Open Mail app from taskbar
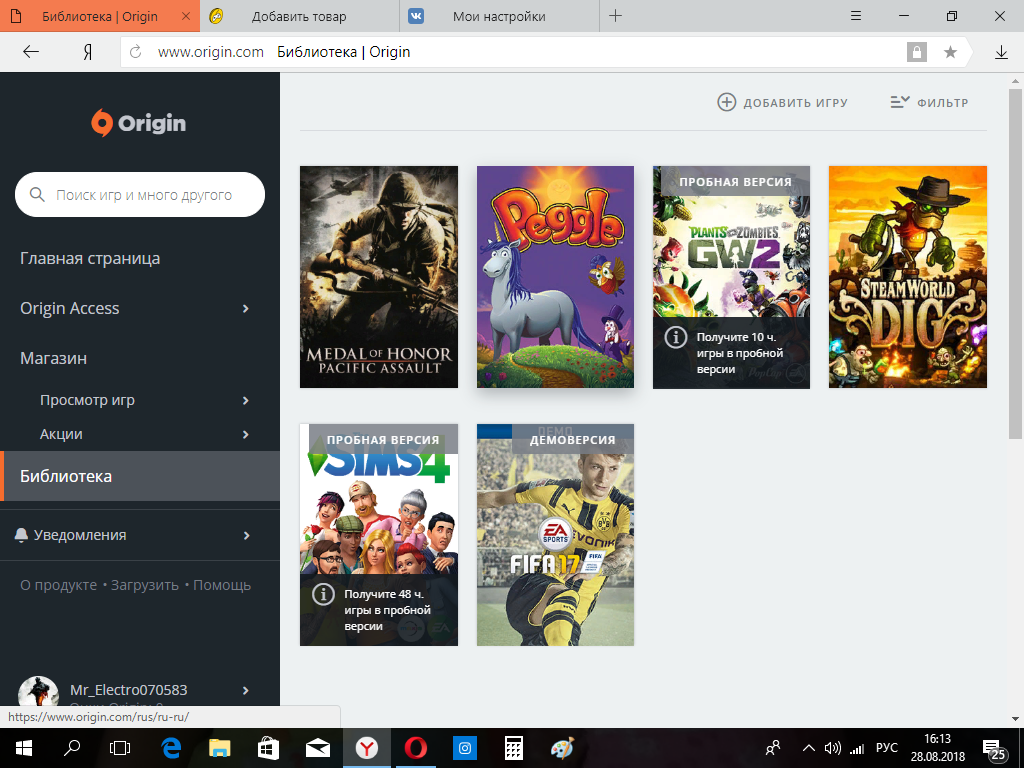1024x768 pixels. click(317, 748)
